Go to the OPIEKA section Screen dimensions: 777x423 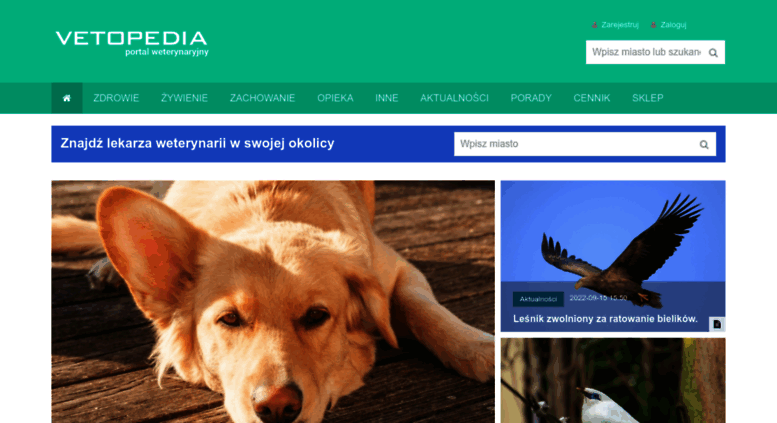pyautogui.click(x=335, y=98)
